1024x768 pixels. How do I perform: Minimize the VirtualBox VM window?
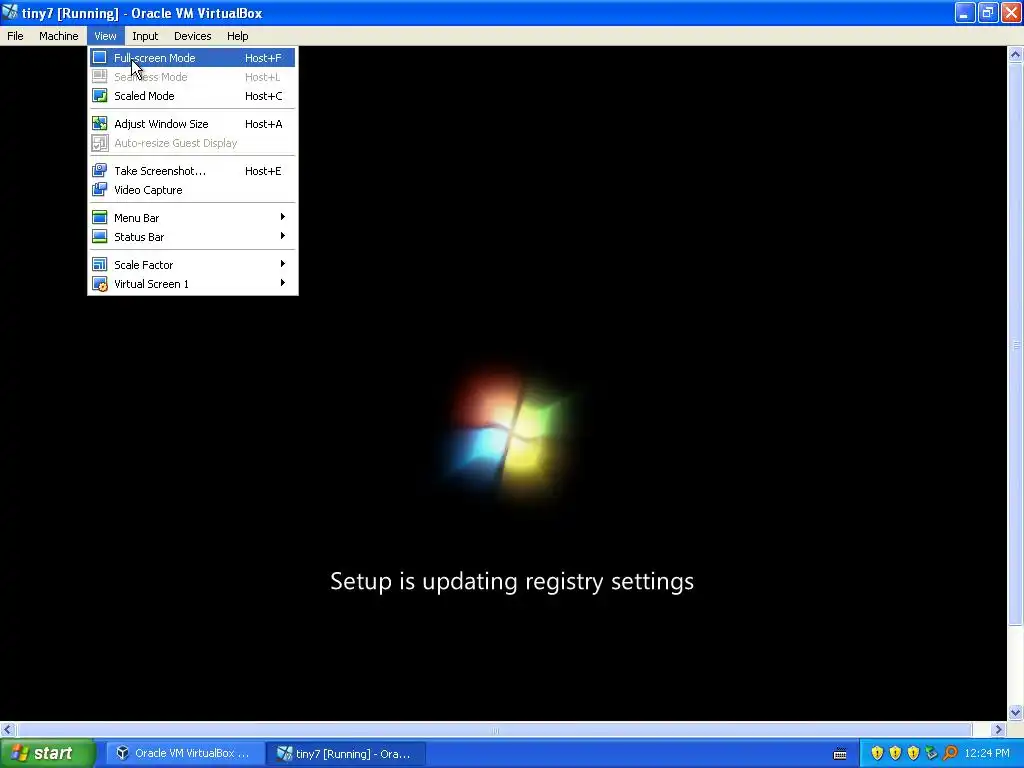(x=965, y=12)
